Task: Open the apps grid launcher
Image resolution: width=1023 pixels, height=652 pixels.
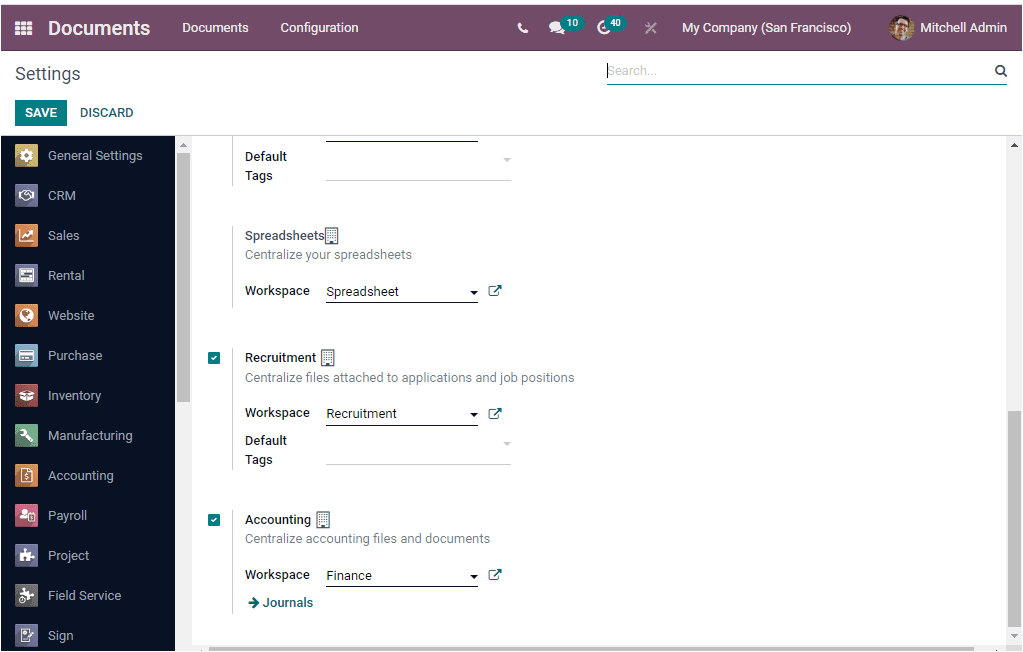Action: 23,27
